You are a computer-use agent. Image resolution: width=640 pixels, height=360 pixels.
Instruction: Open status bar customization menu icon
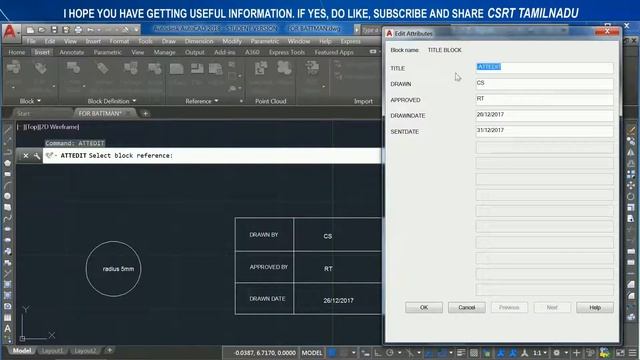[633, 353]
